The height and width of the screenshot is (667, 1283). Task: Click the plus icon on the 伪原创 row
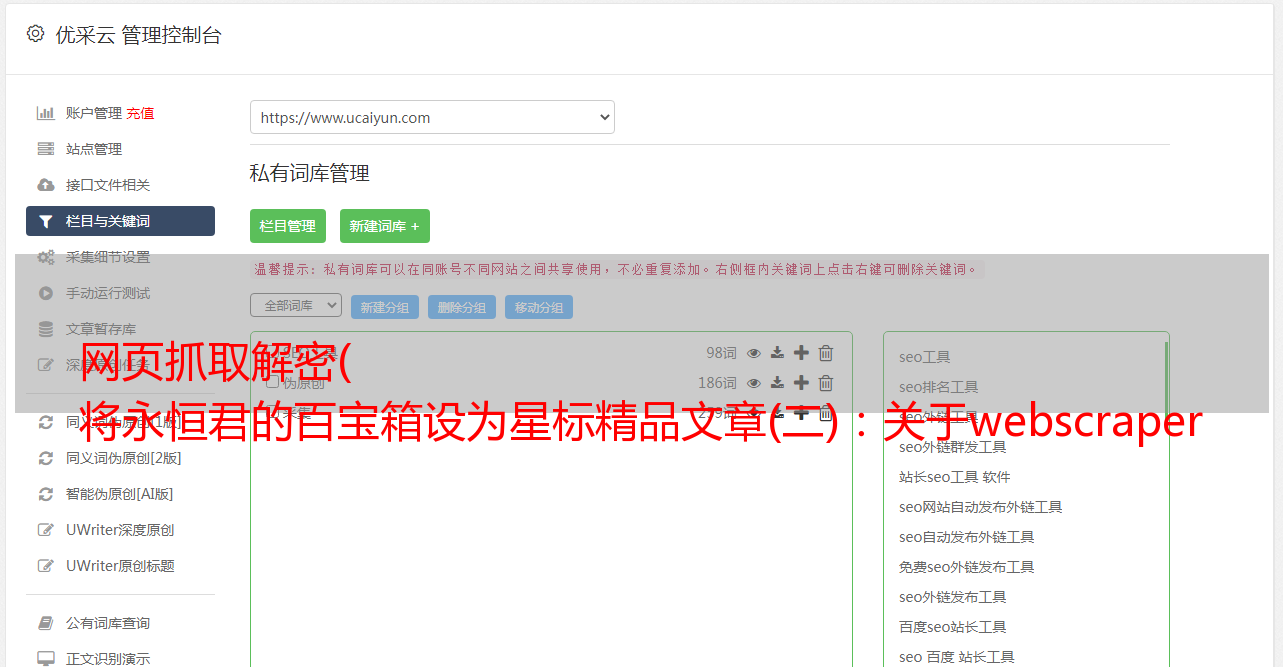(801, 383)
